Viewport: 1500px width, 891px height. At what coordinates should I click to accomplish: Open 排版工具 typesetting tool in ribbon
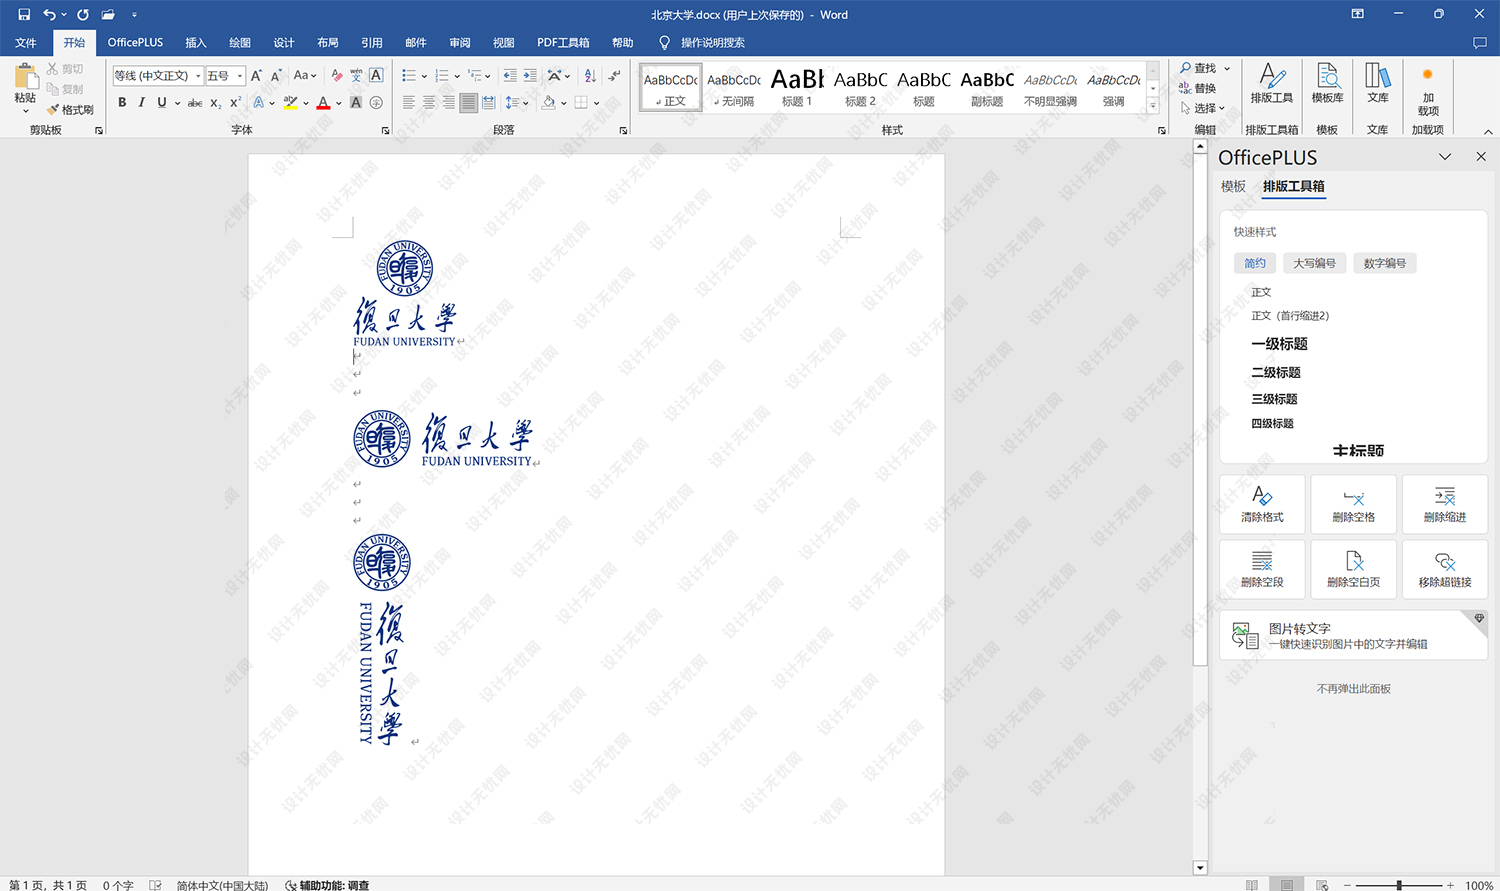tap(1271, 83)
